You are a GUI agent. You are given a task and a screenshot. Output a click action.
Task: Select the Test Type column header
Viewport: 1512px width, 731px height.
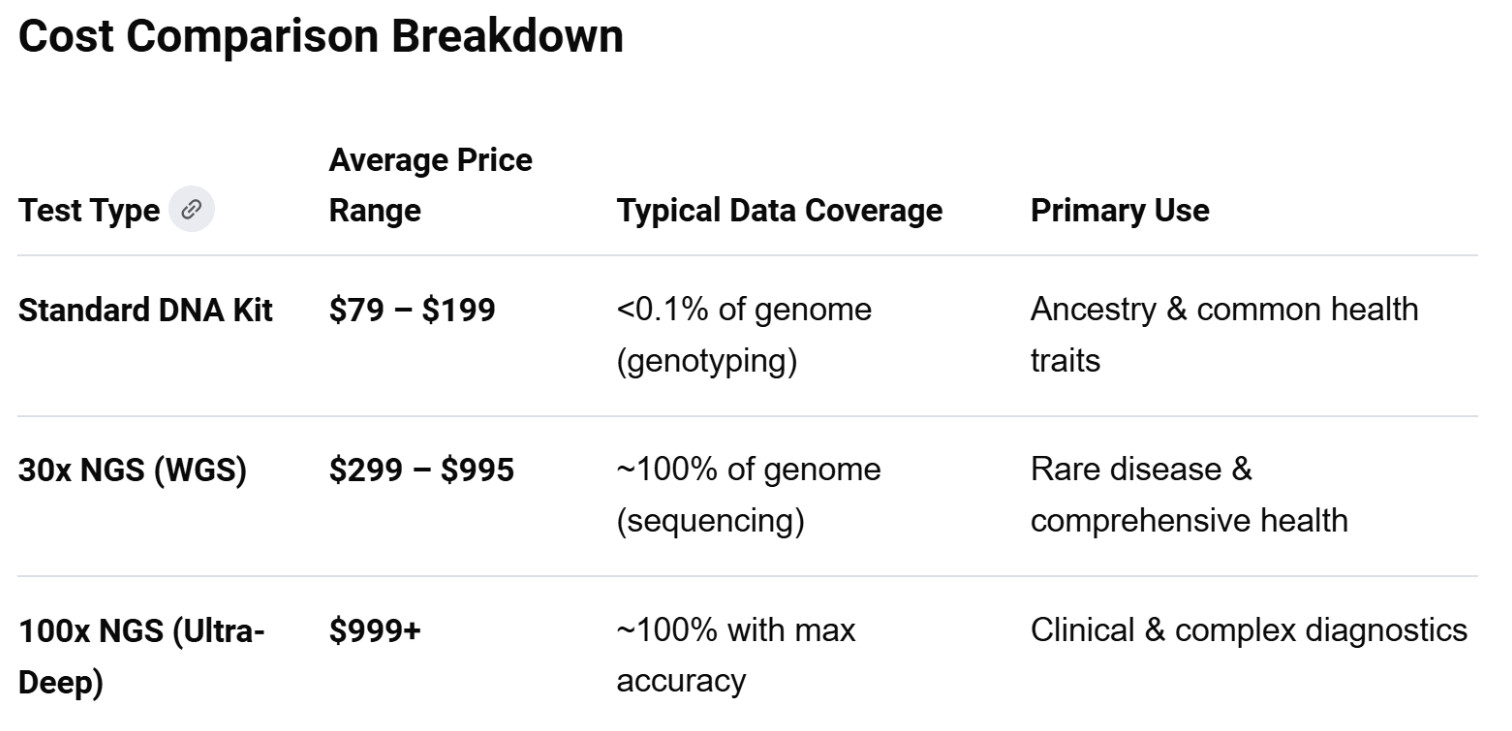point(89,211)
